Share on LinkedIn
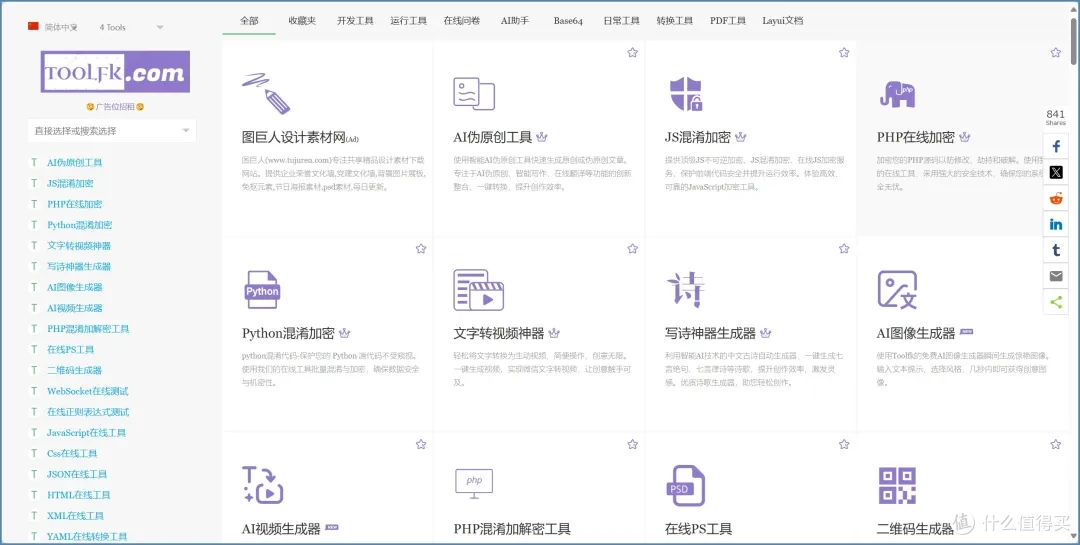 (x=1056, y=224)
